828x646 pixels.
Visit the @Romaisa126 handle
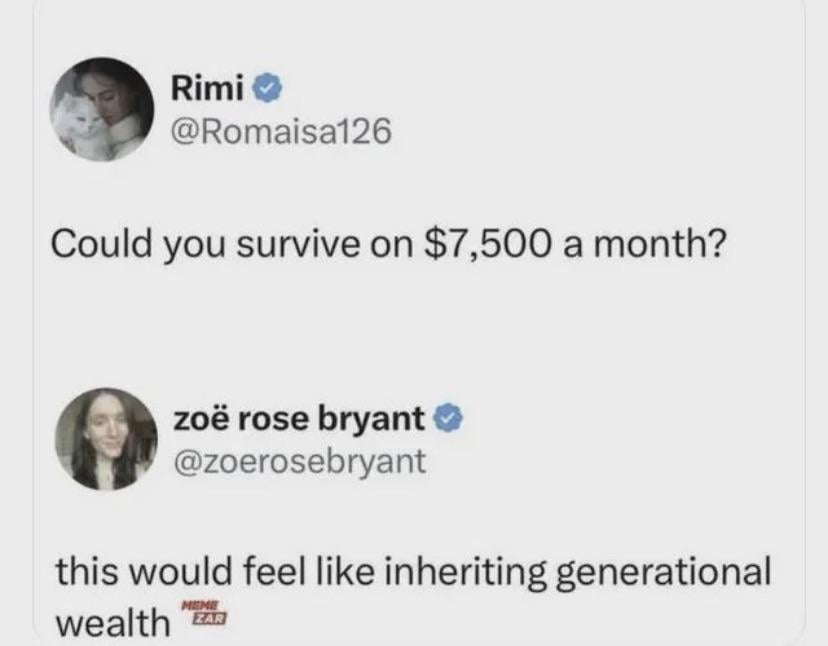pyautogui.click(x=267, y=131)
